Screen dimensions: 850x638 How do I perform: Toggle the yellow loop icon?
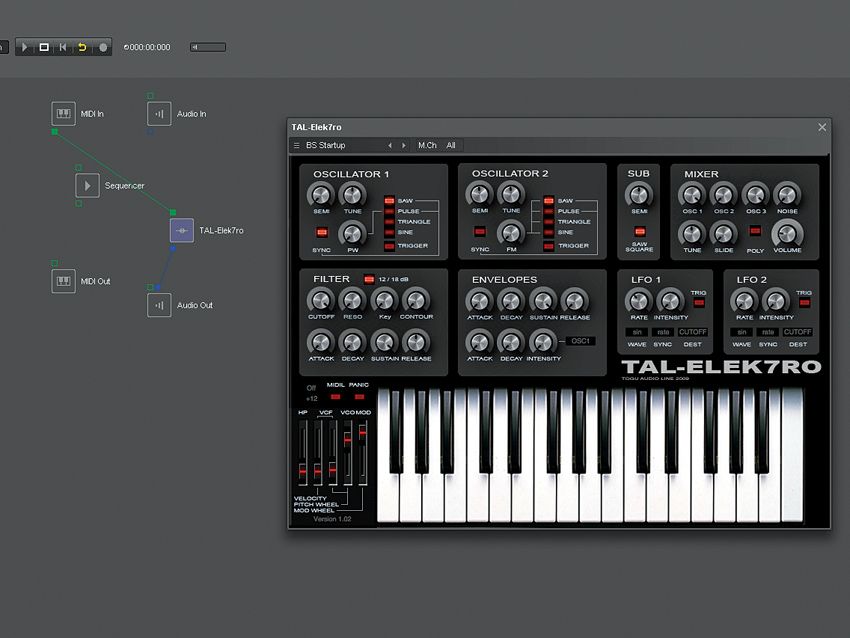82,47
